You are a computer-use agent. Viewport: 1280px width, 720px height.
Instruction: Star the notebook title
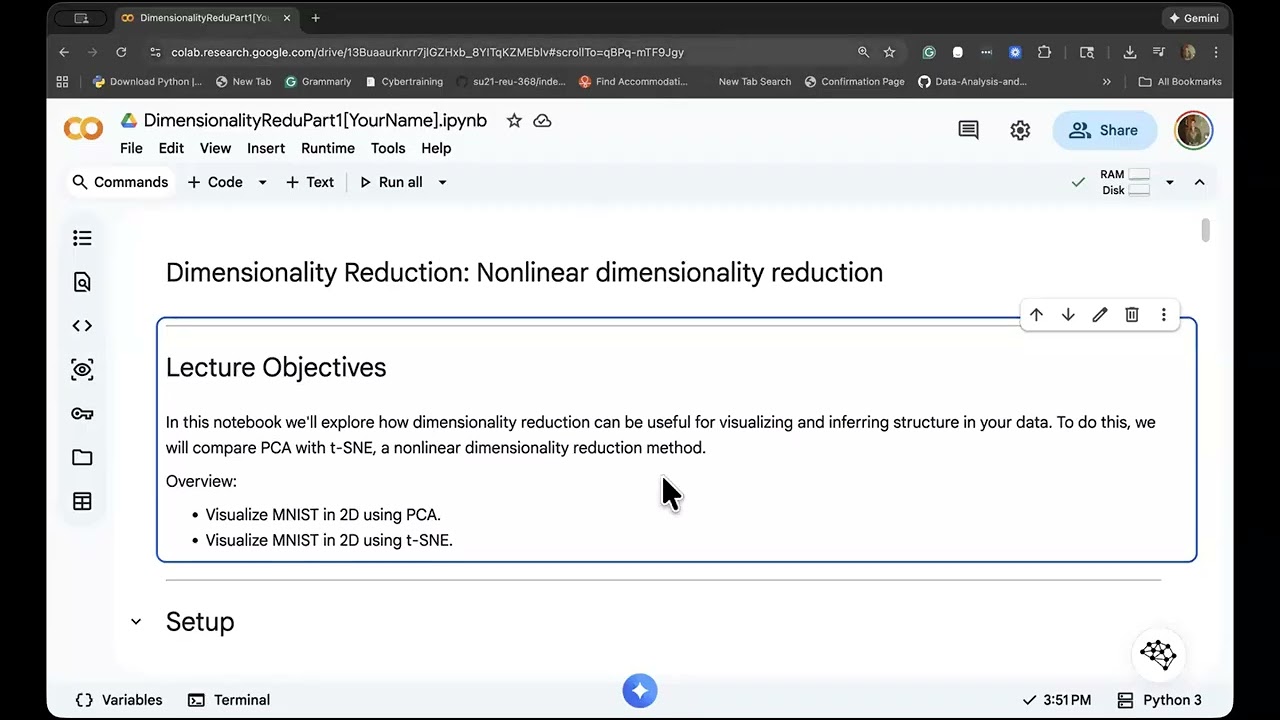coord(514,121)
